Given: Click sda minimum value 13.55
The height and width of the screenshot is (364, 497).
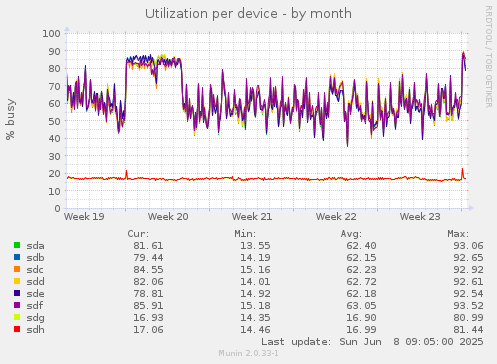Looking at the screenshot, I should [255, 246].
